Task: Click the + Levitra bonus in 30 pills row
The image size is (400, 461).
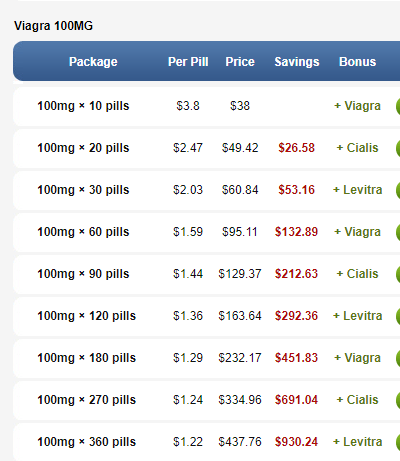Action: point(357,190)
